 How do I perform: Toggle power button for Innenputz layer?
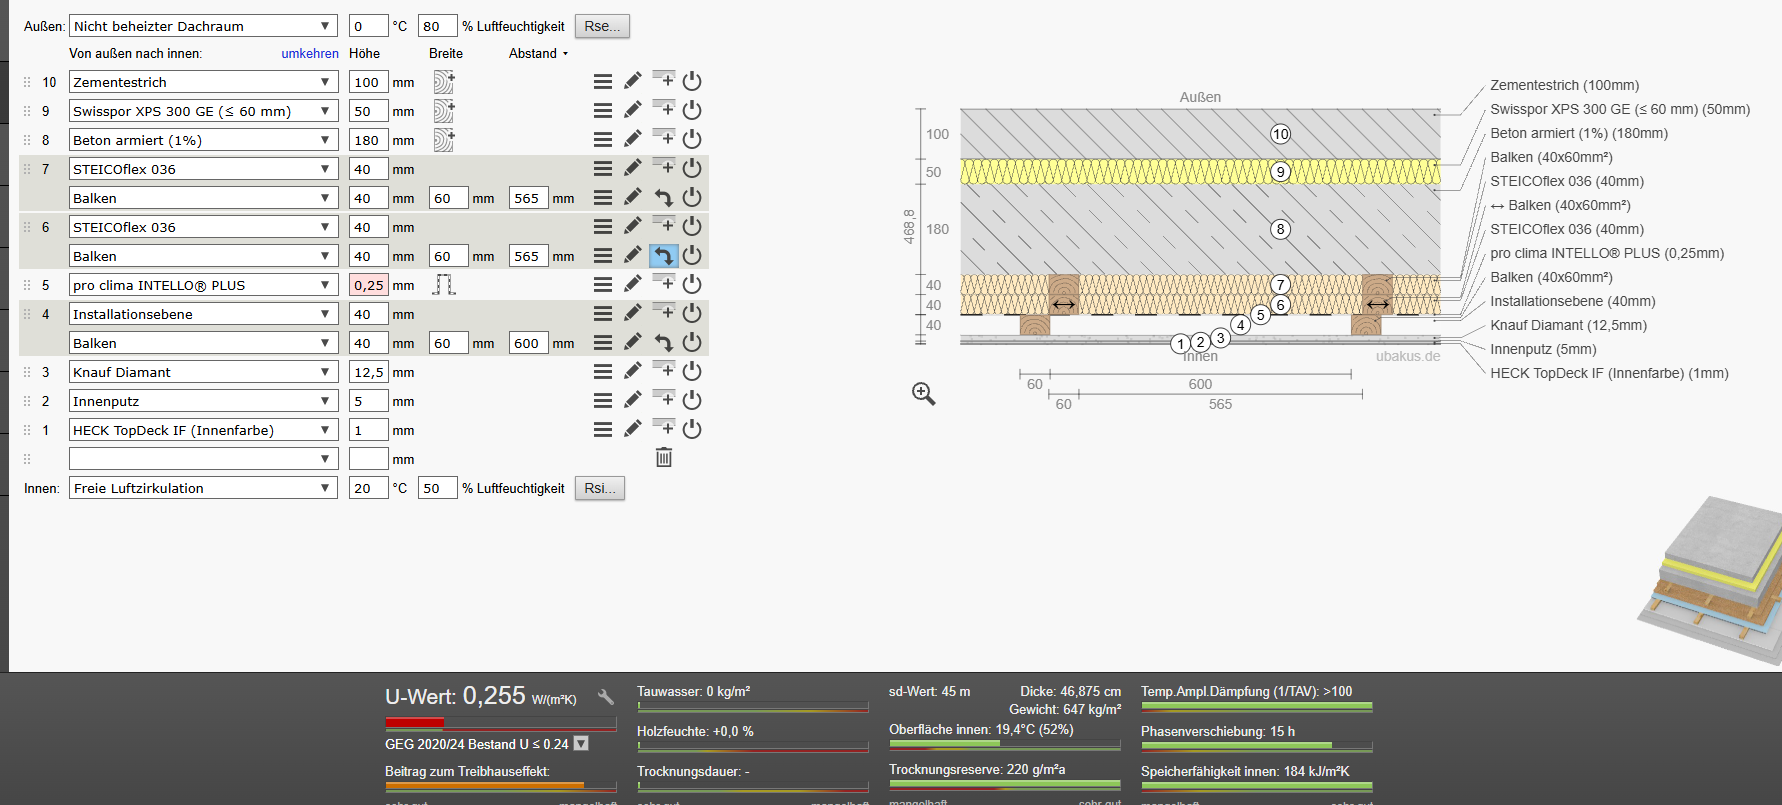tap(692, 400)
